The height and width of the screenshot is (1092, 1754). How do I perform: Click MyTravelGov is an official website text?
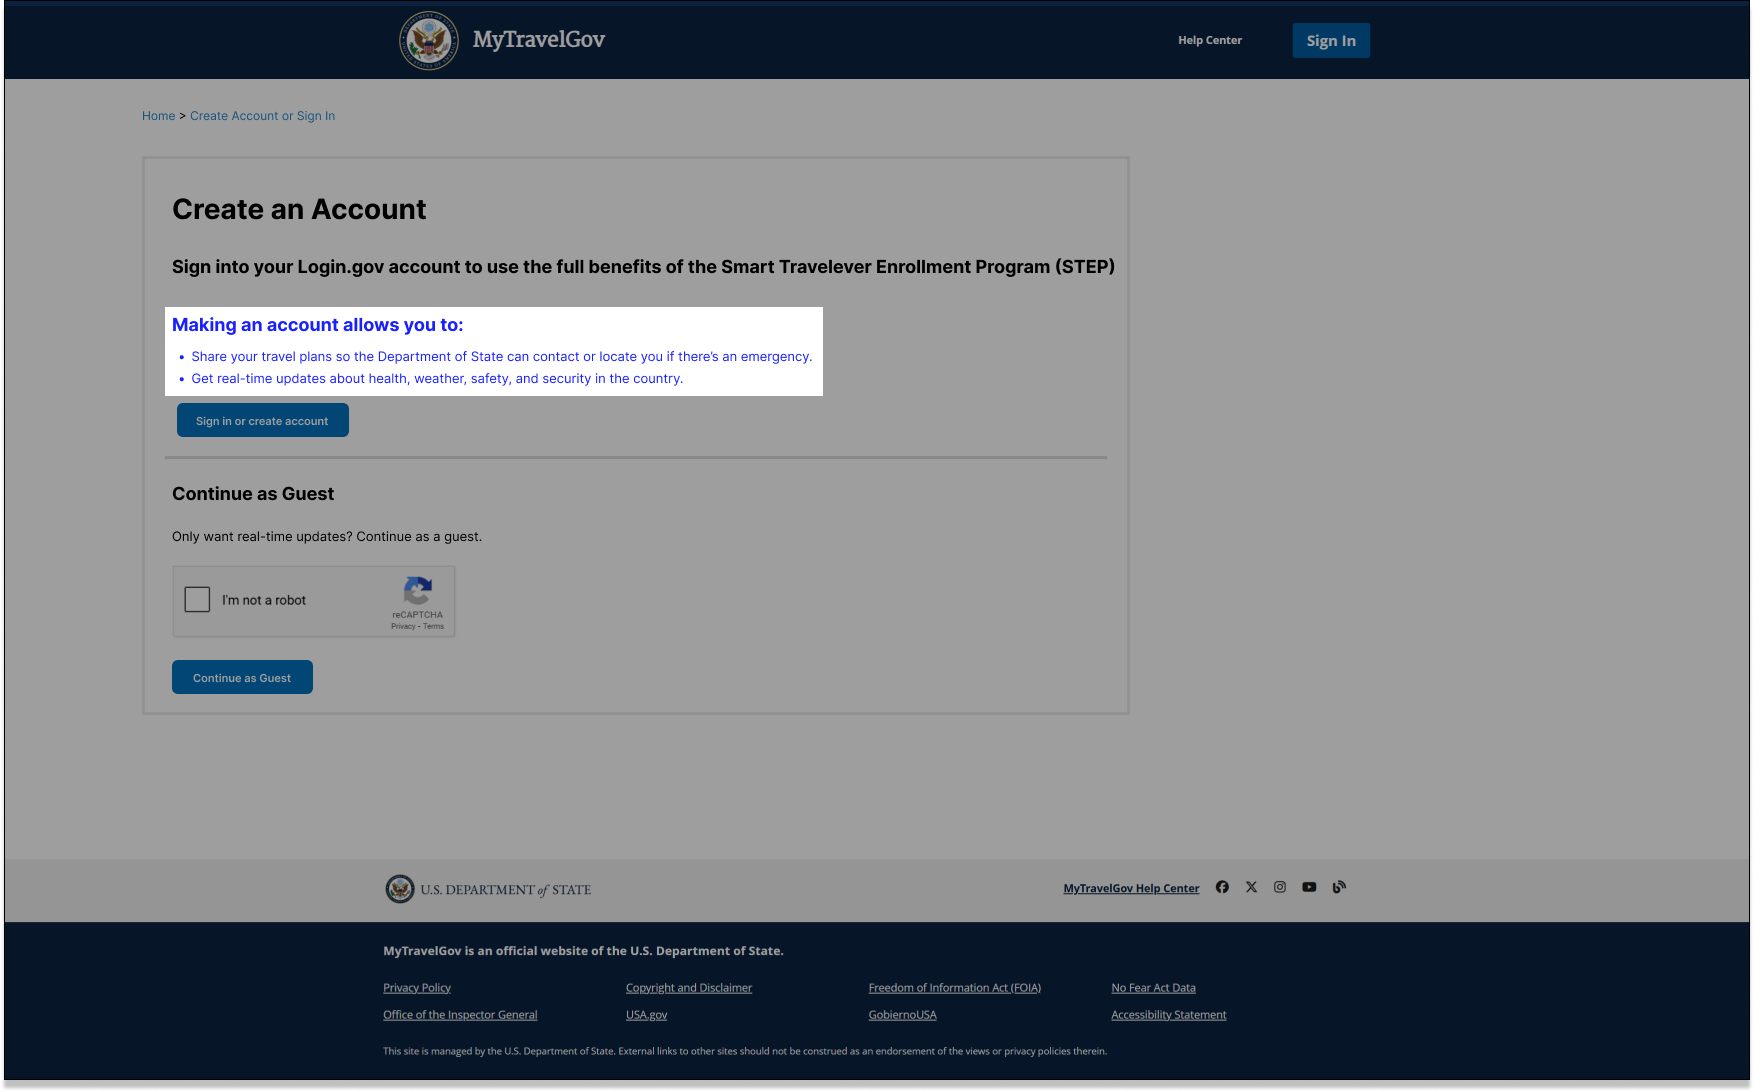click(583, 951)
